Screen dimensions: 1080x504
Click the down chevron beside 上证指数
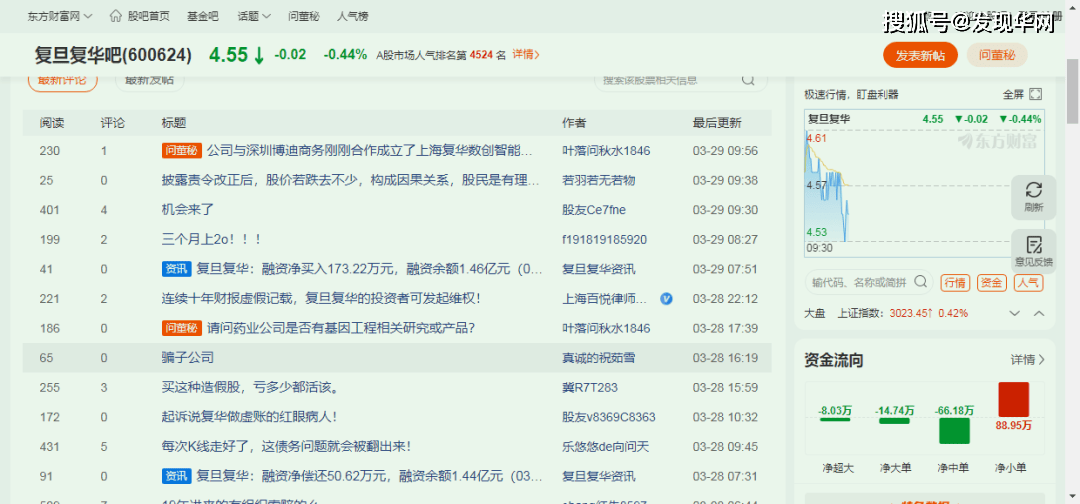[1015, 313]
